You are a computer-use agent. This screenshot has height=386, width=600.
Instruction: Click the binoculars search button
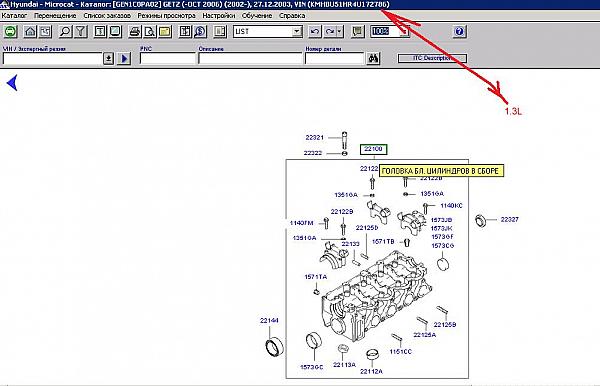373,58
